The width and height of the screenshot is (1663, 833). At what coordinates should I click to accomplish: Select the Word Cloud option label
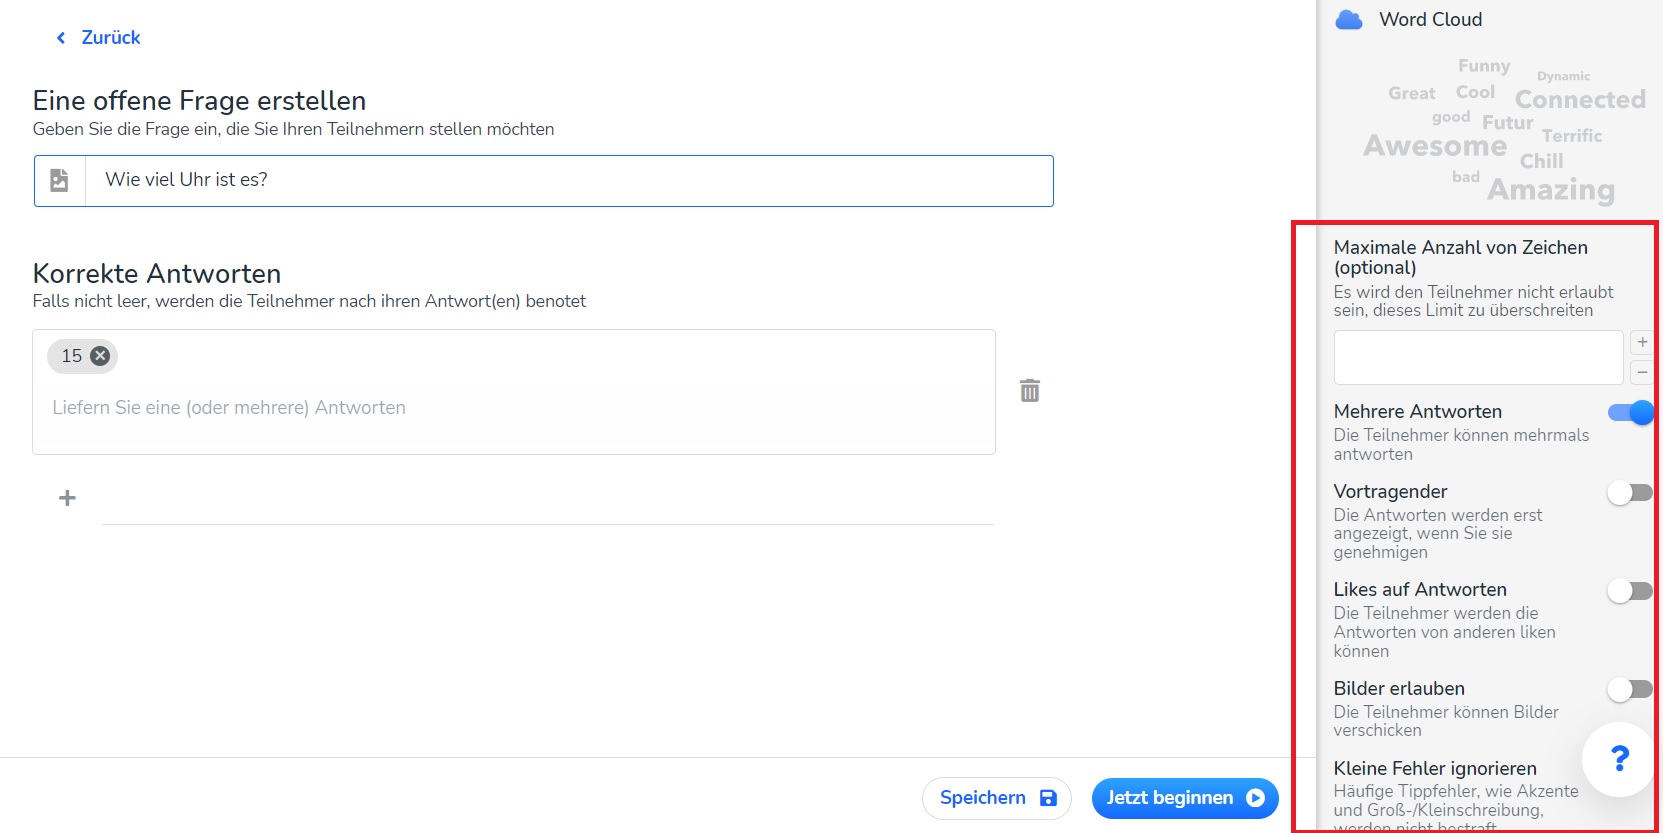pos(1430,20)
